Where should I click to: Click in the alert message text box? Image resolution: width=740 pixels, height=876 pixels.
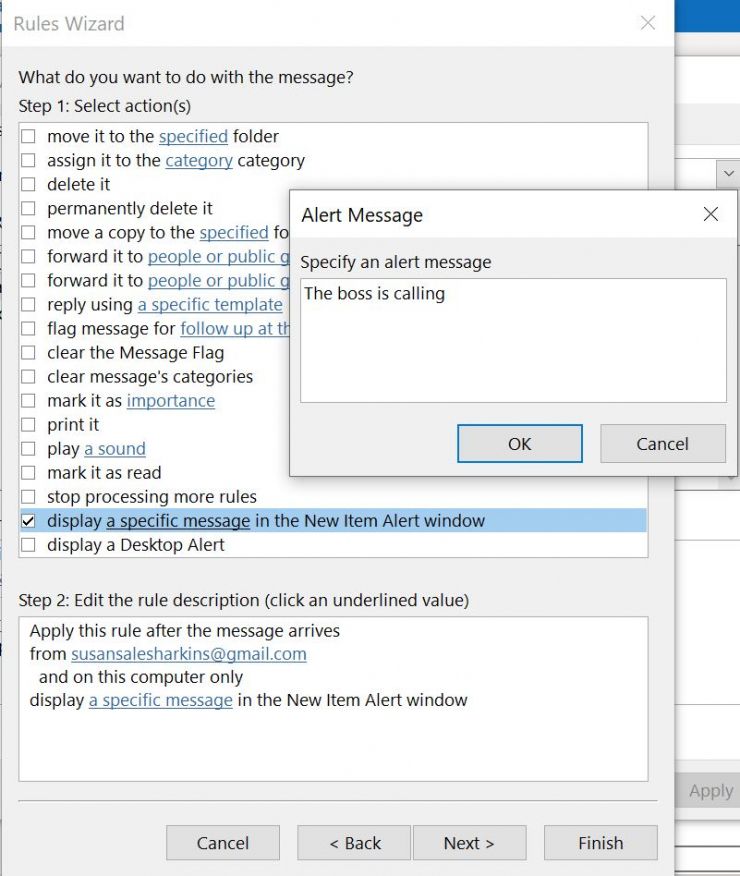[x=513, y=340]
